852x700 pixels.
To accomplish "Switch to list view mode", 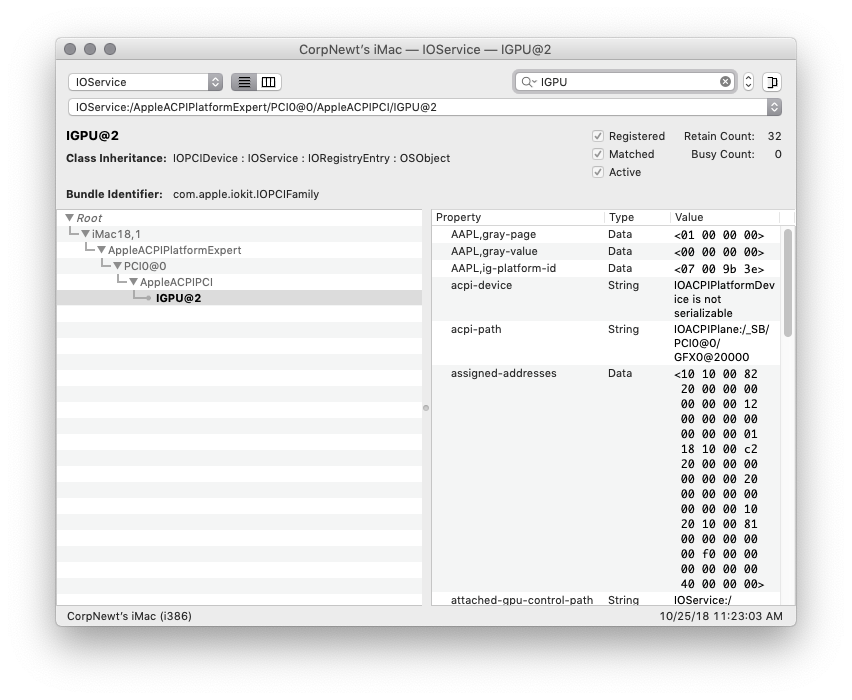I will pos(244,82).
